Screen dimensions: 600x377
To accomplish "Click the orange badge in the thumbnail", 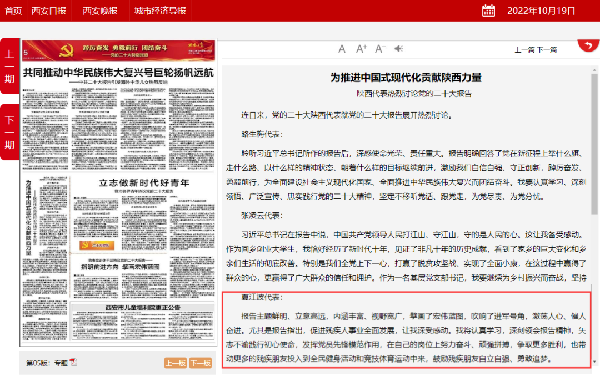I will click(x=96, y=245).
